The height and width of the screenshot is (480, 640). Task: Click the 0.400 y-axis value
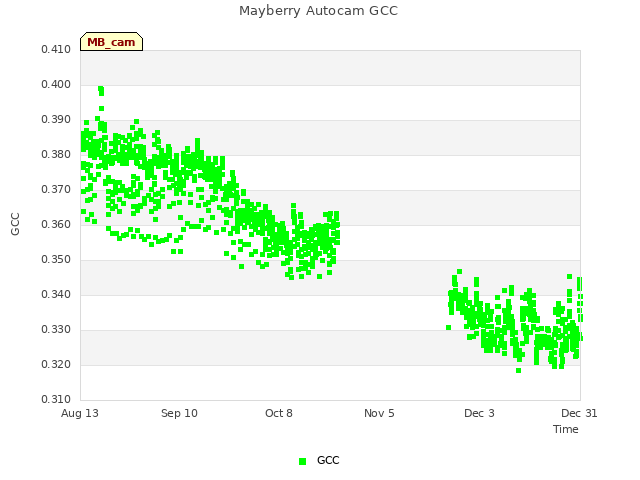(56, 84)
